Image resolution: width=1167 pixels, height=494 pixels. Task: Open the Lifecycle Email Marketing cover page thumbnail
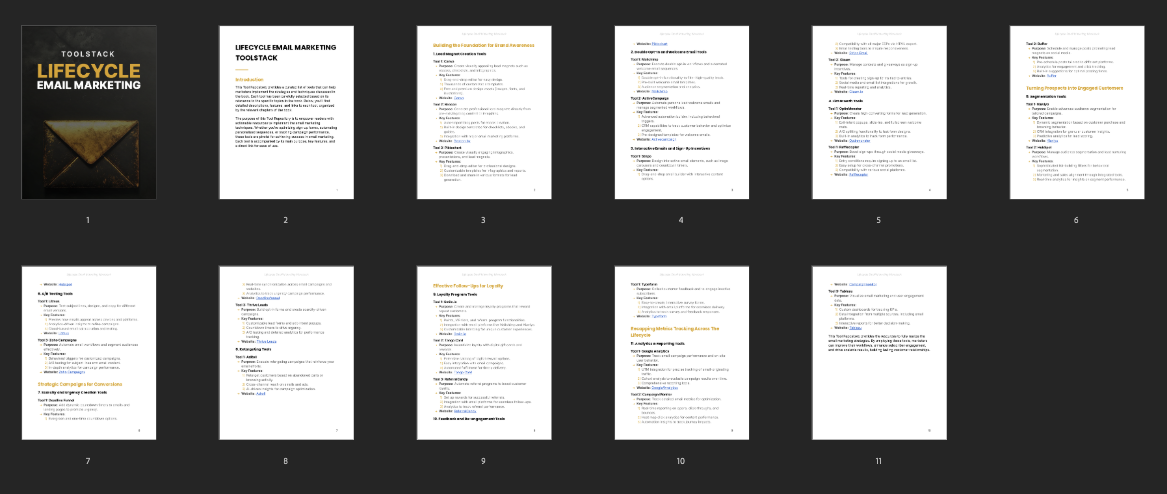(88, 111)
